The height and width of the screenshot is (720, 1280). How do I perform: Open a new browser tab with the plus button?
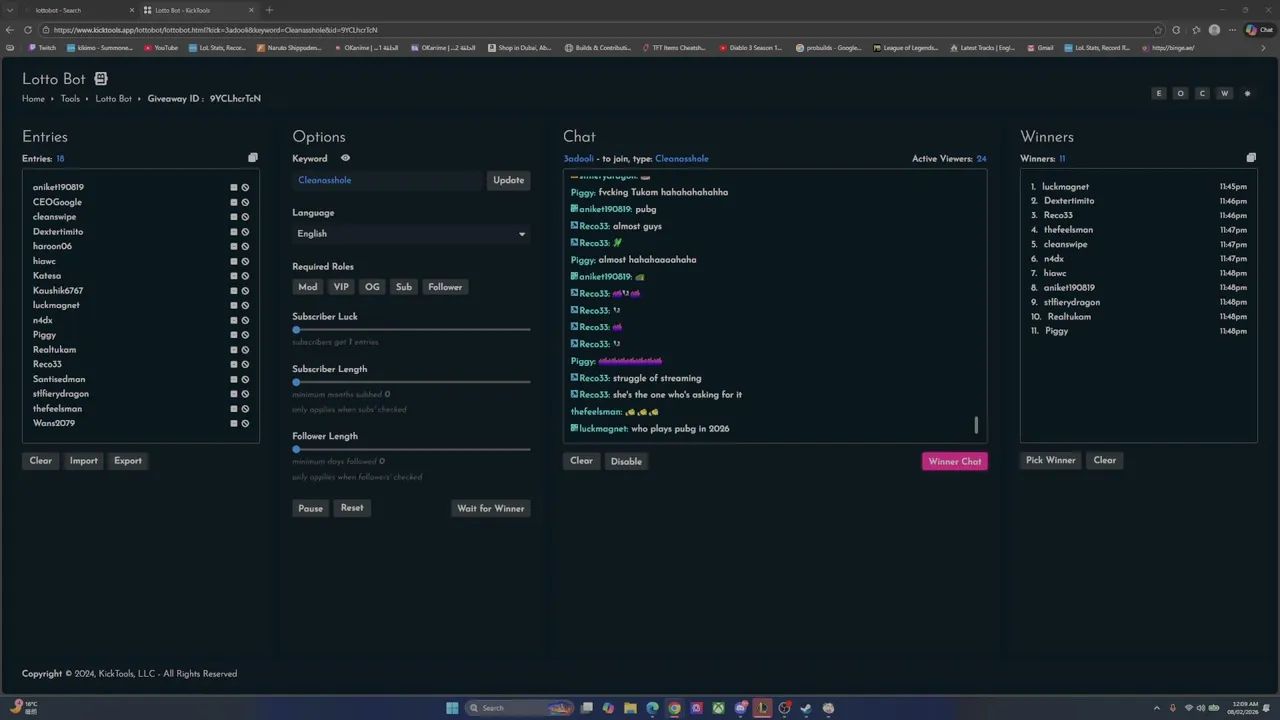269,10
